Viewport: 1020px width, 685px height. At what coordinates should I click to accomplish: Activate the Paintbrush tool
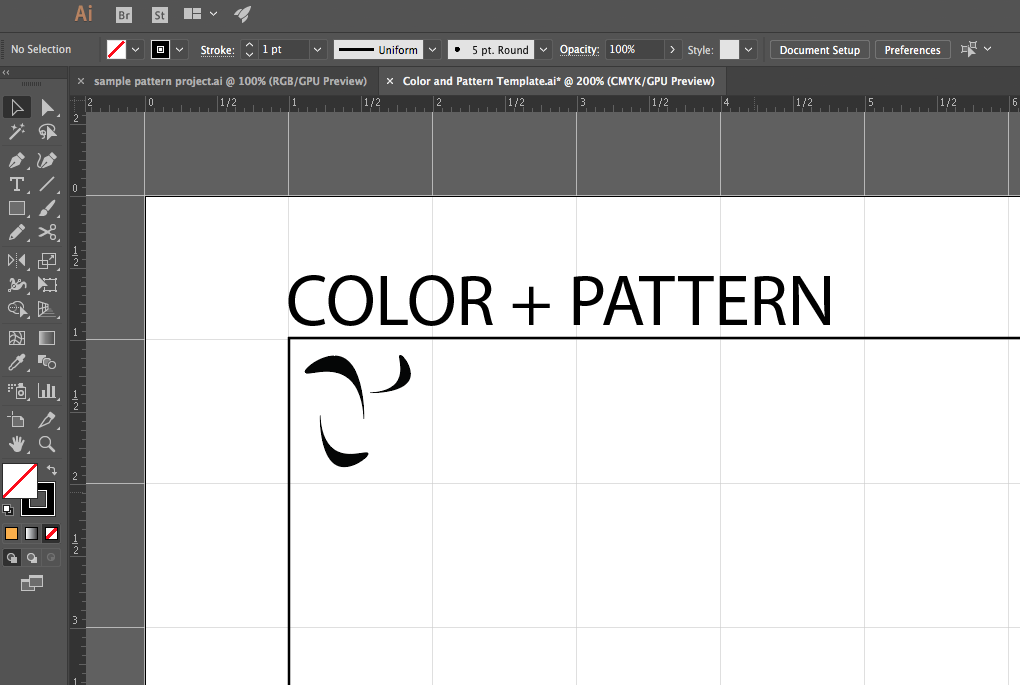47,208
